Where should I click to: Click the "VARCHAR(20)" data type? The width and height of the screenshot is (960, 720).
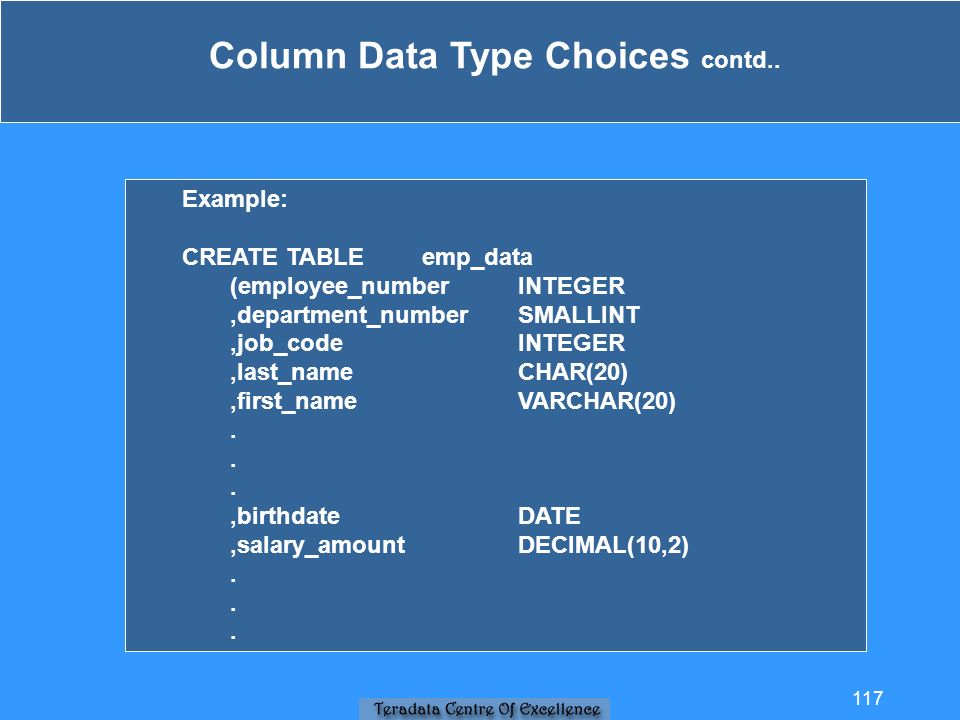[x=596, y=401]
